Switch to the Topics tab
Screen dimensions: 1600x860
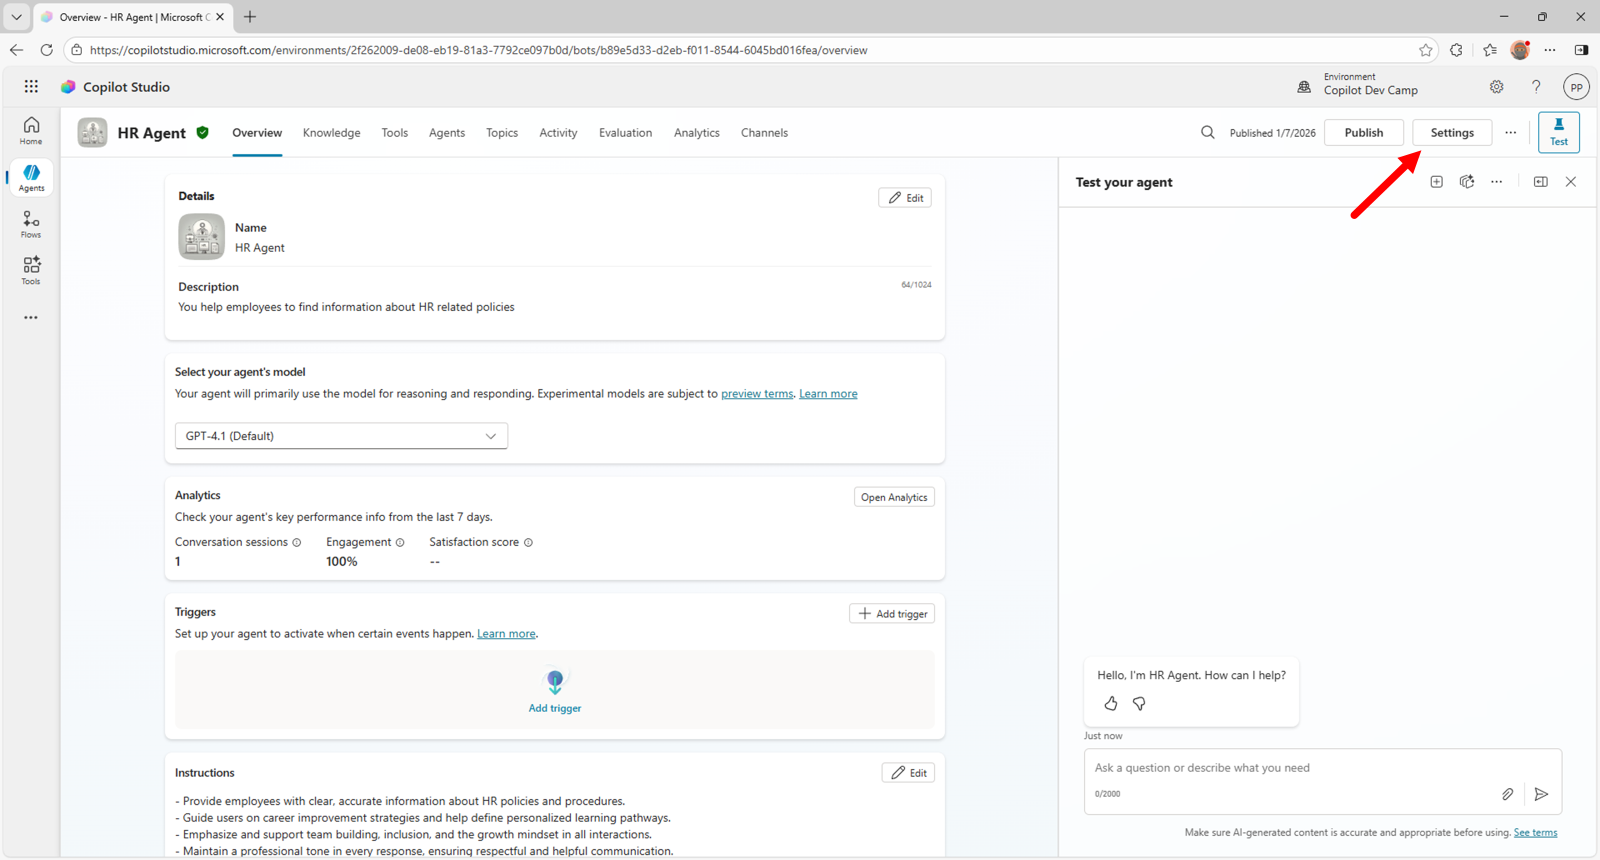coord(502,133)
